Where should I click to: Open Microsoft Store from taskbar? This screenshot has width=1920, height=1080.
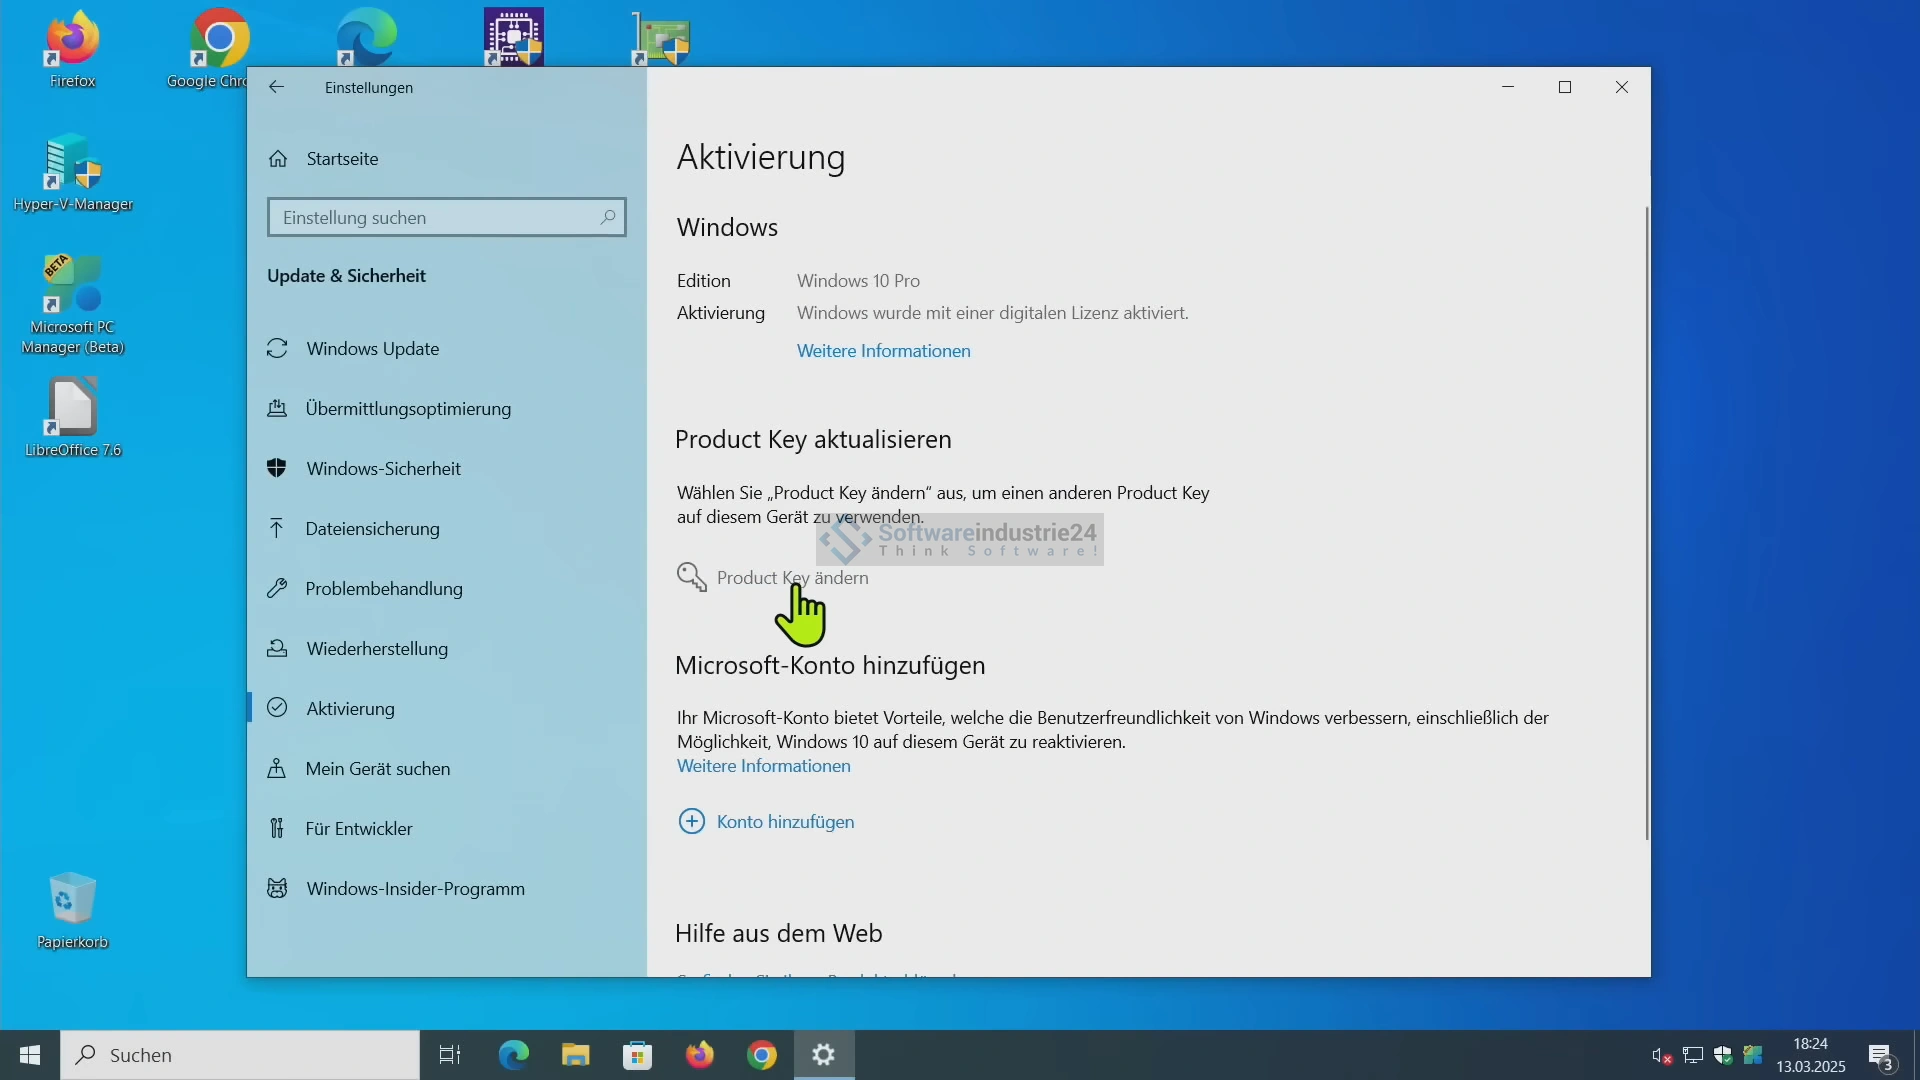[637, 1055]
